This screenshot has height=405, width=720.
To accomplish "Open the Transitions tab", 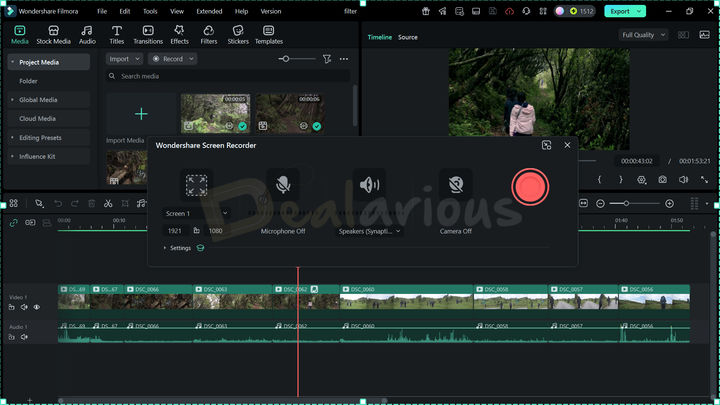I will [x=148, y=35].
